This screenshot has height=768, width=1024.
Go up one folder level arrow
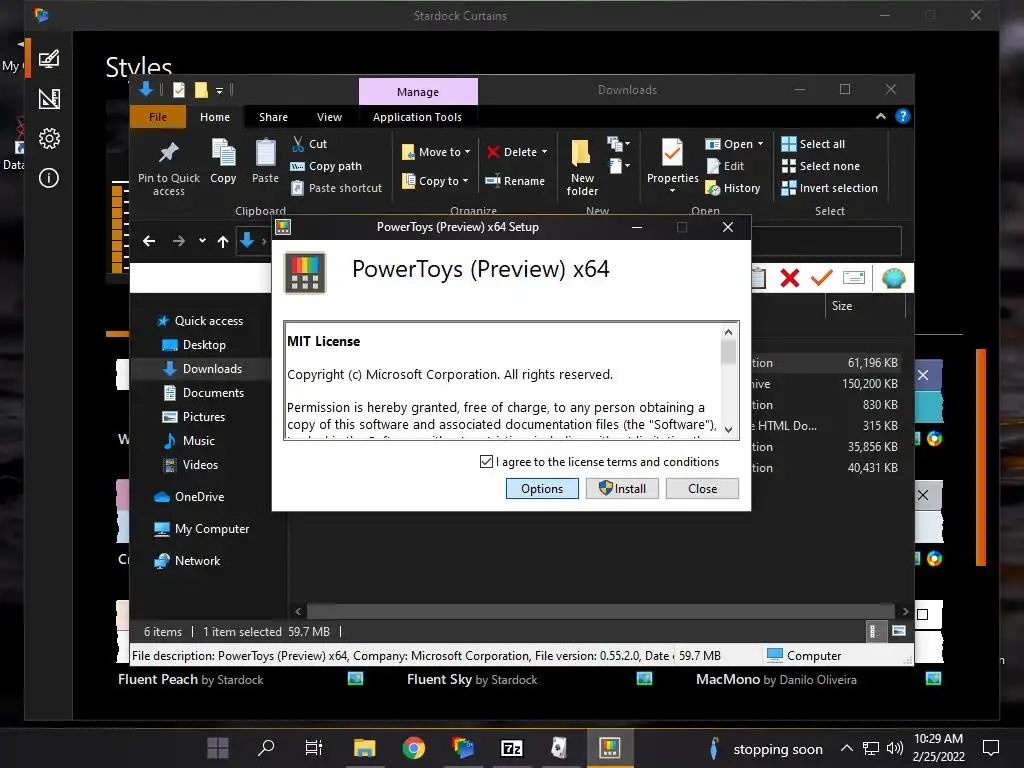[x=223, y=242]
